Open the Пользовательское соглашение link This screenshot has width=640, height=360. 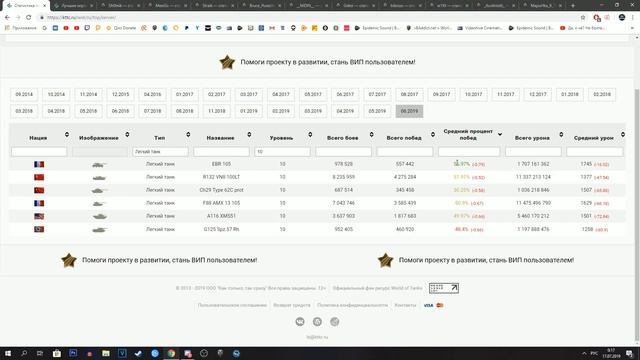coord(232,305)
